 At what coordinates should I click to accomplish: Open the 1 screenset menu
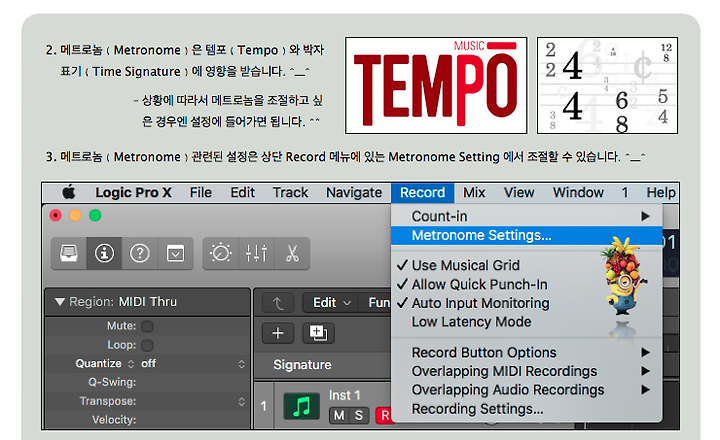tap(625, 192)
